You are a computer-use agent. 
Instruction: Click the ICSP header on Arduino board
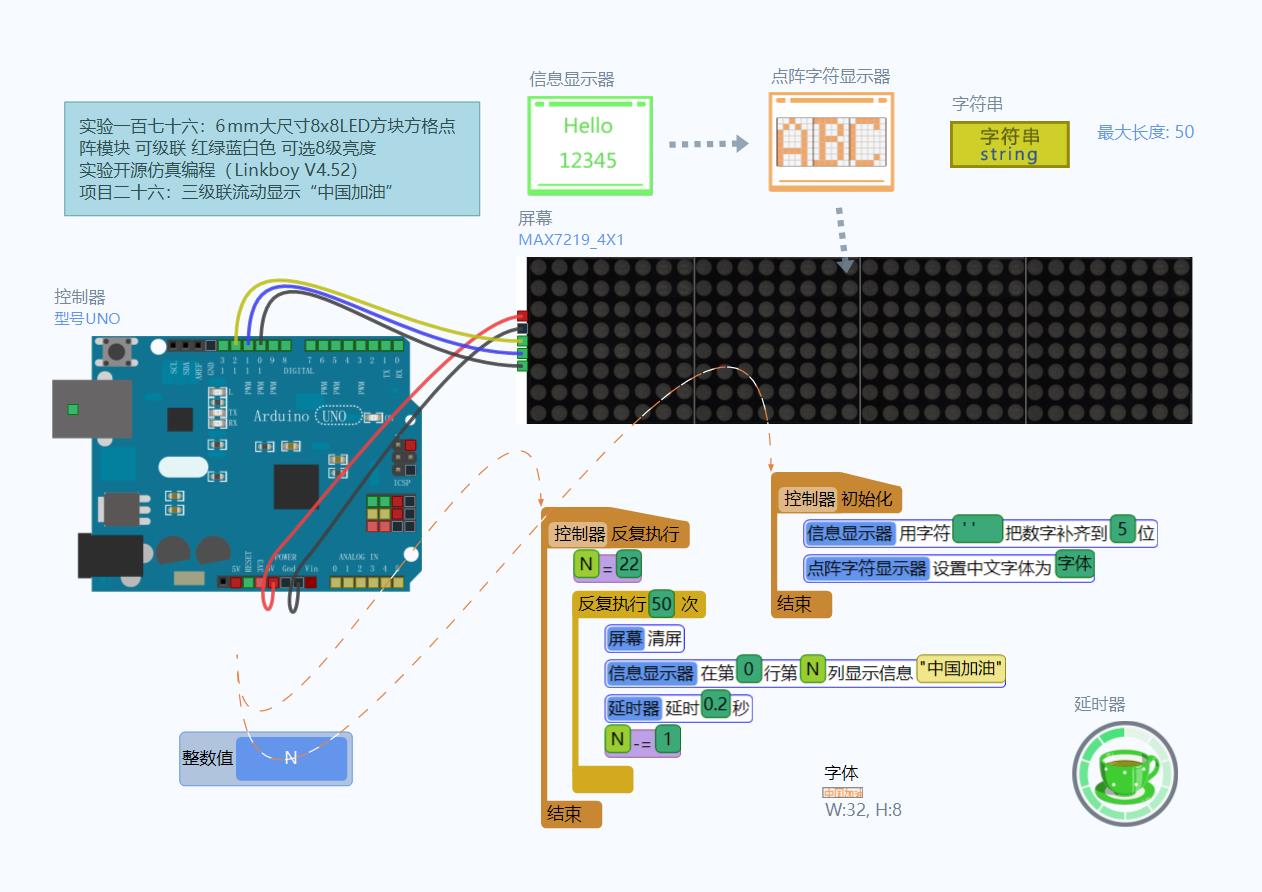[x=403, y=459]
